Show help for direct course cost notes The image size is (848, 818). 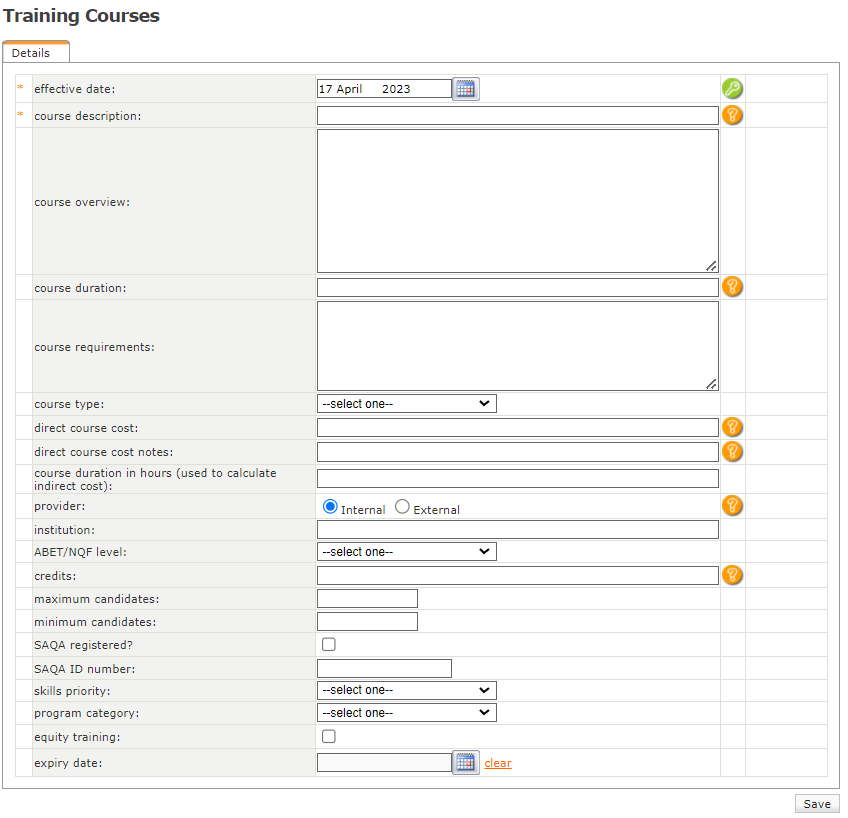(x=732, y=451)
